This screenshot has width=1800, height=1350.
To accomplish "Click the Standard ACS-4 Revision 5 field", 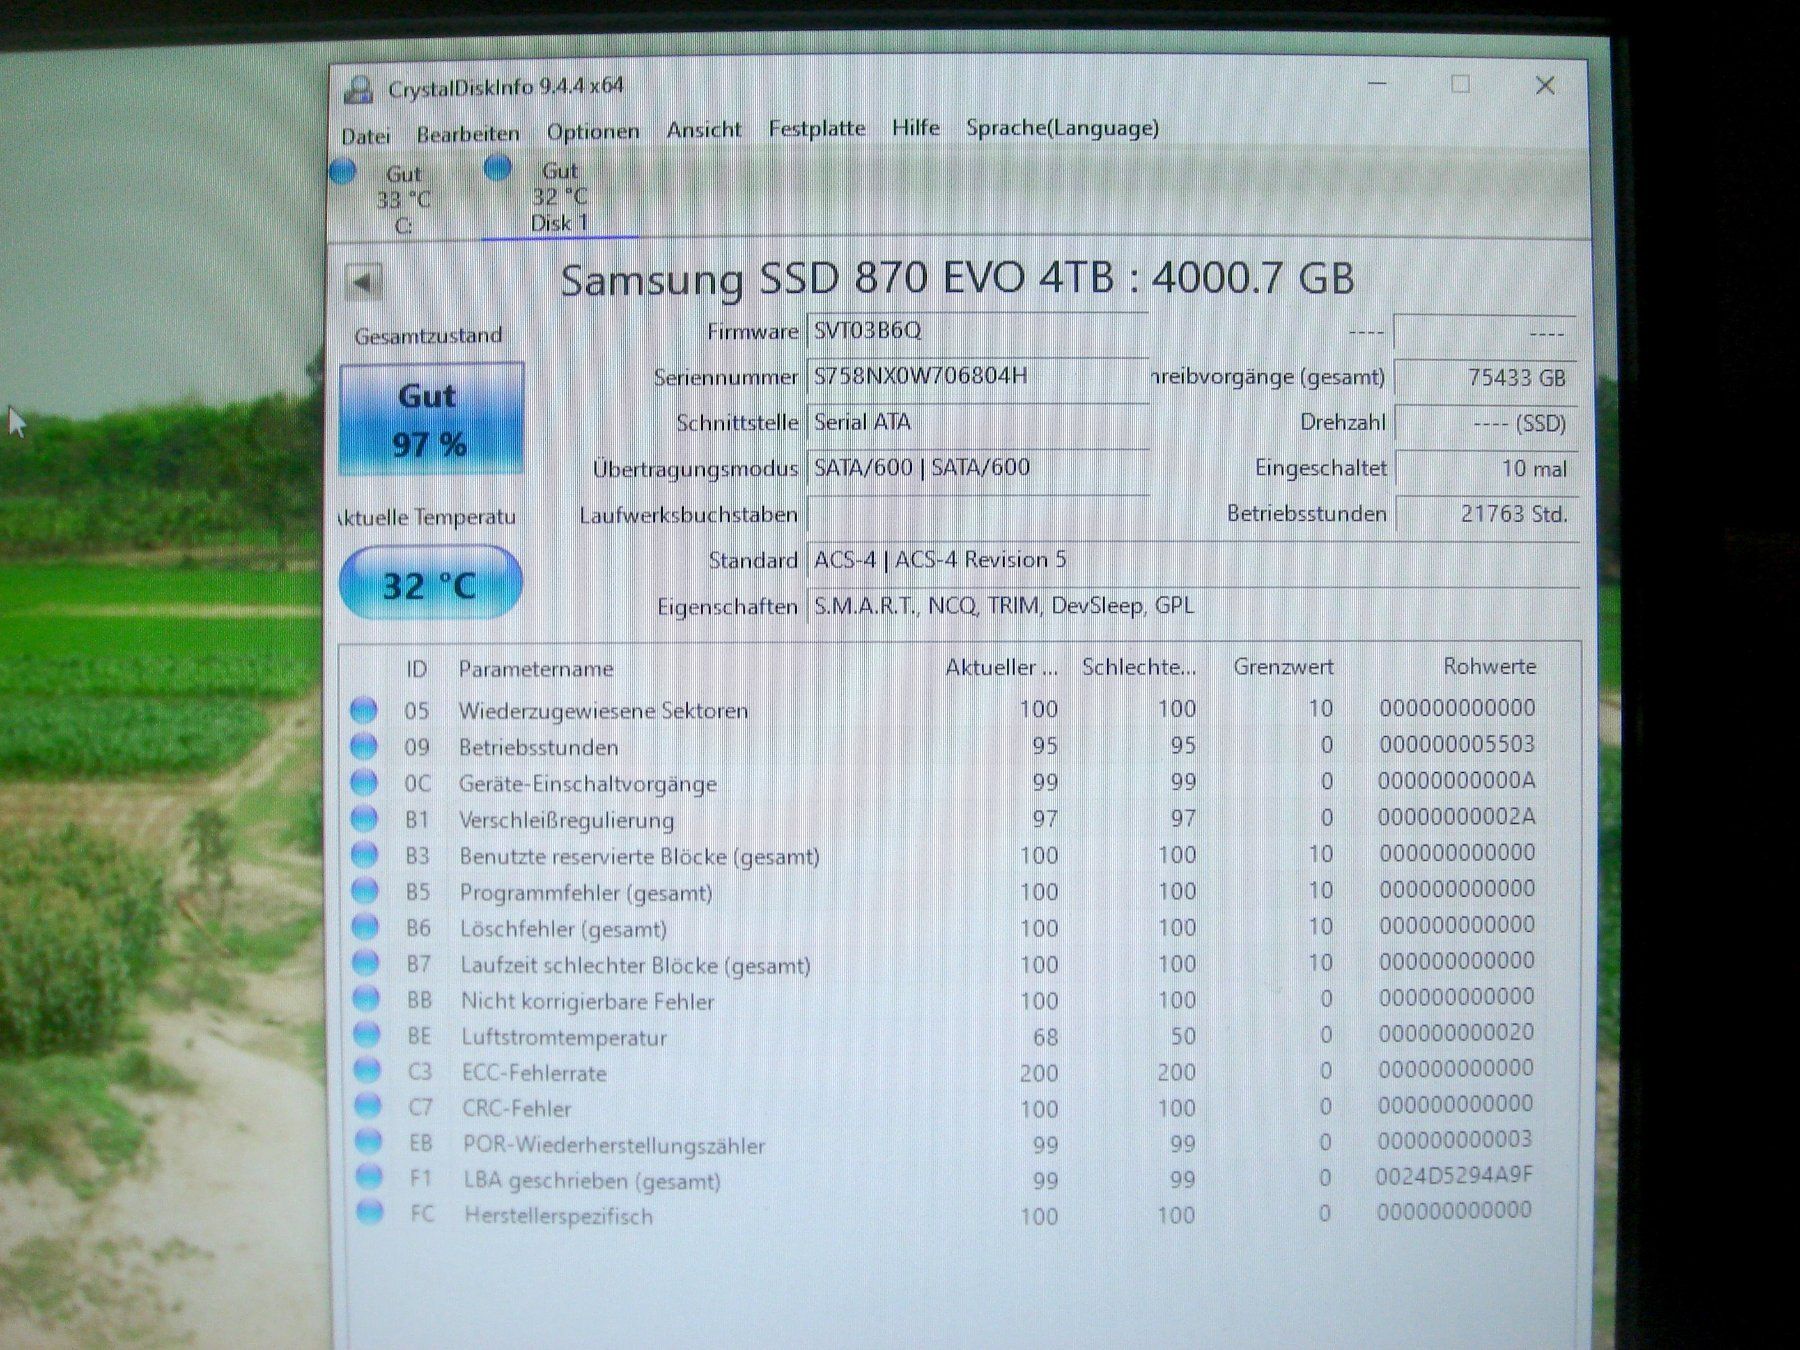I will pos(1193,560).
